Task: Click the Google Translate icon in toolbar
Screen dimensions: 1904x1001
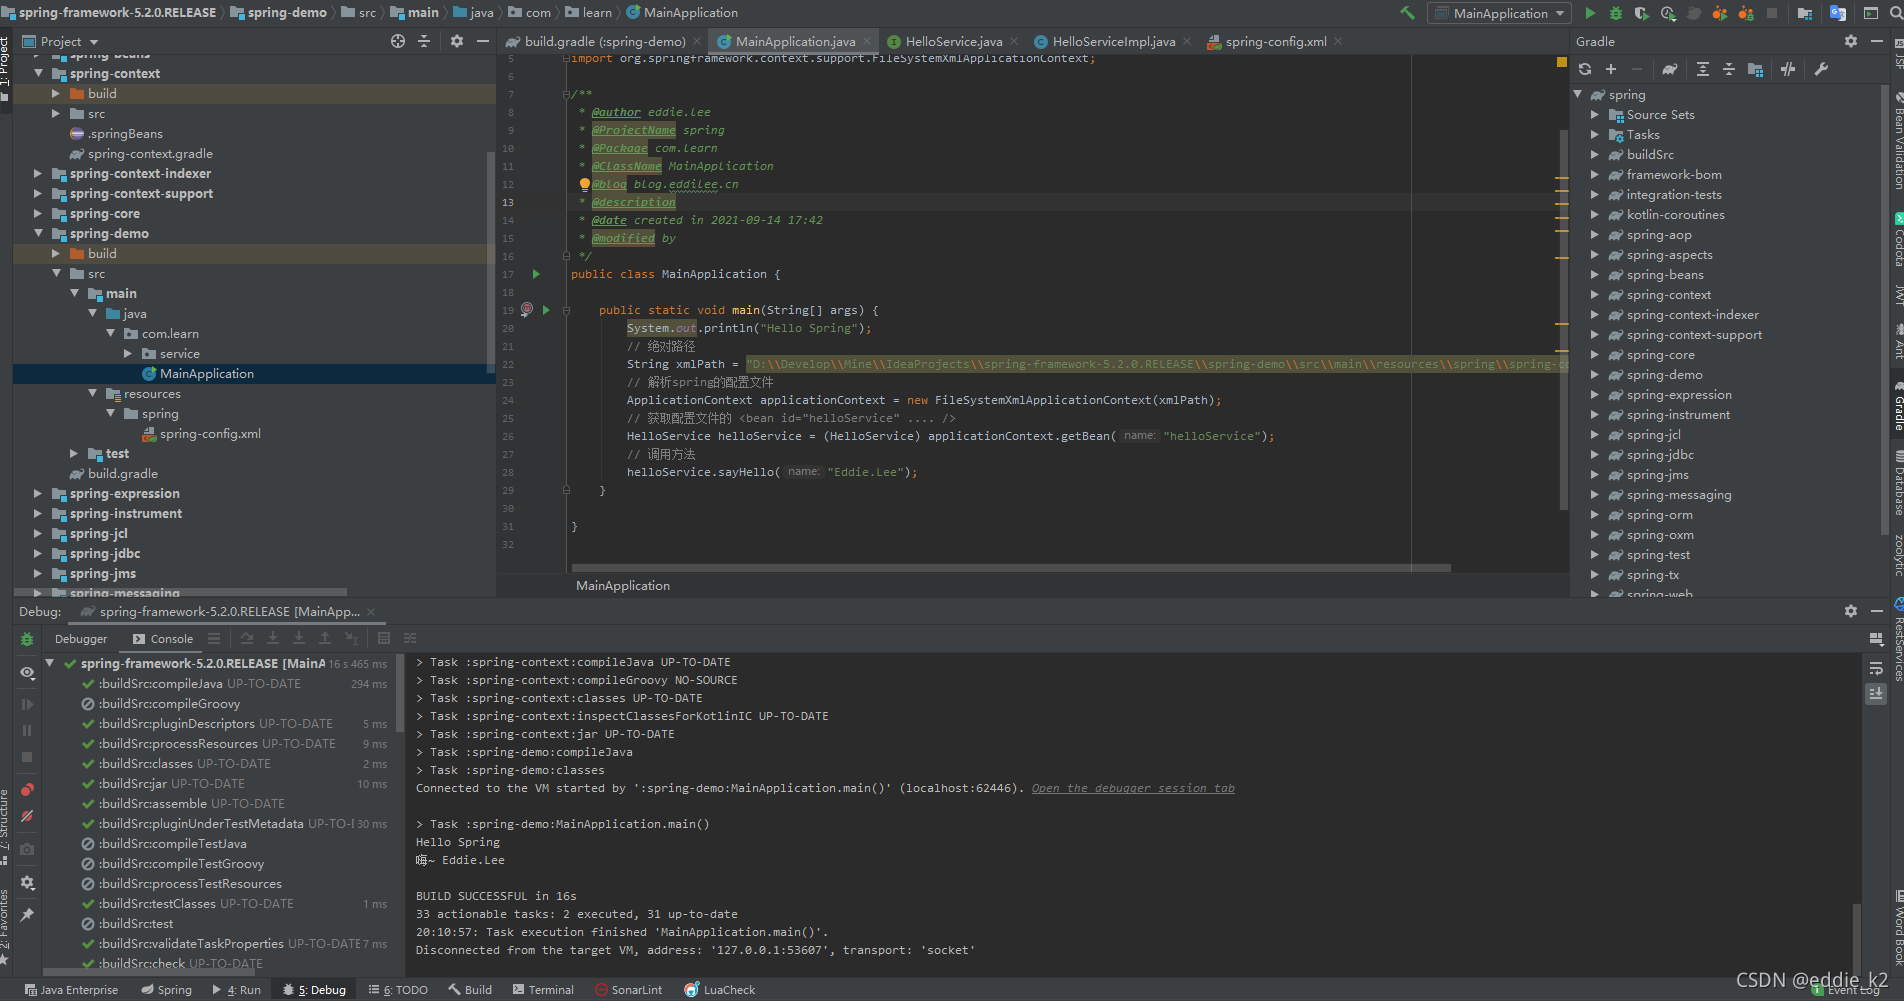Action: (1838, 13)
